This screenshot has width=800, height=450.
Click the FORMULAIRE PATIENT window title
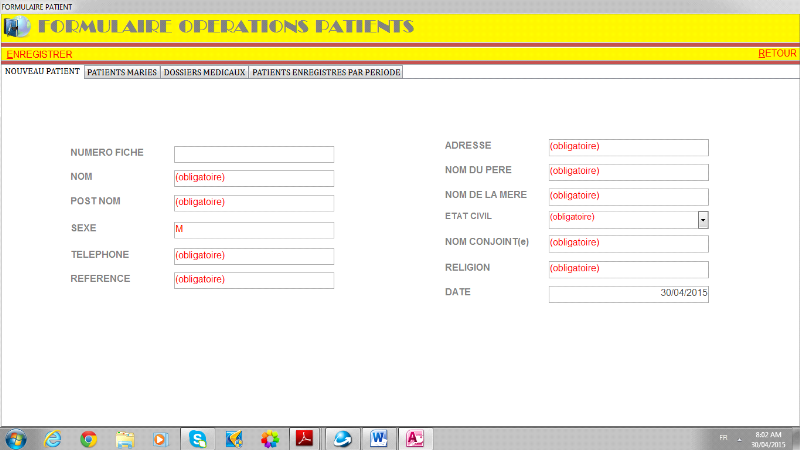[37, 7]
